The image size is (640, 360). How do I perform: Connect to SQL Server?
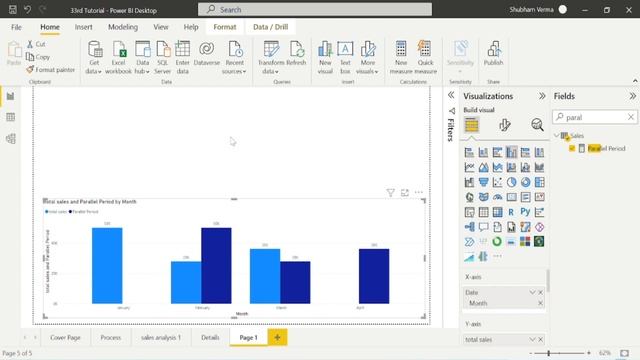[x=162, y=58]
